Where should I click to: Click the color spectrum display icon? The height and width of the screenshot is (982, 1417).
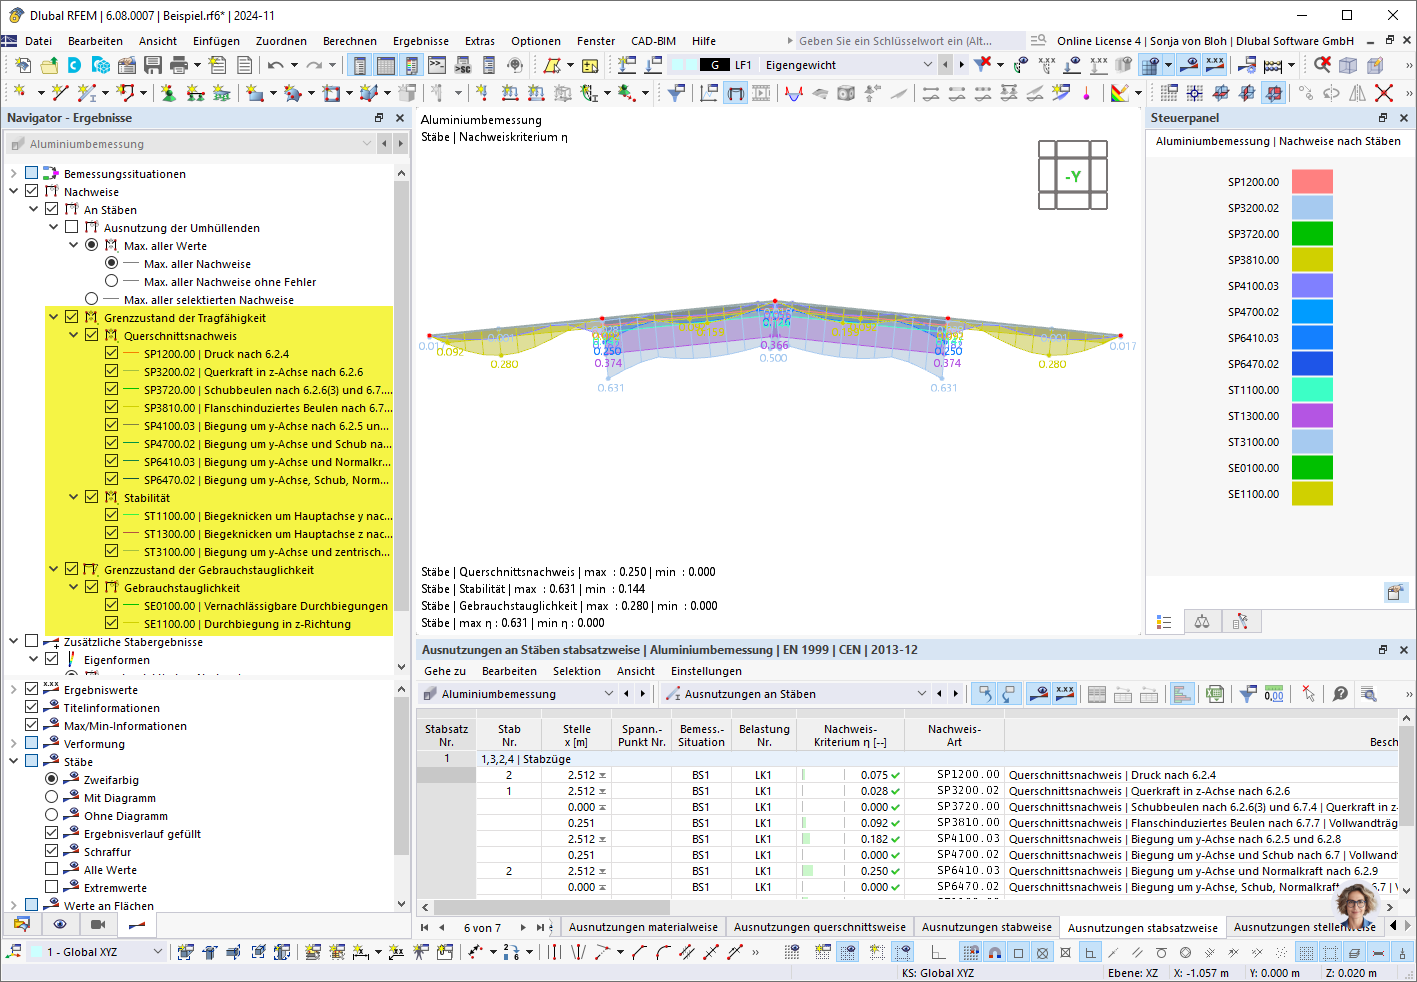(x=1120, y=93)
